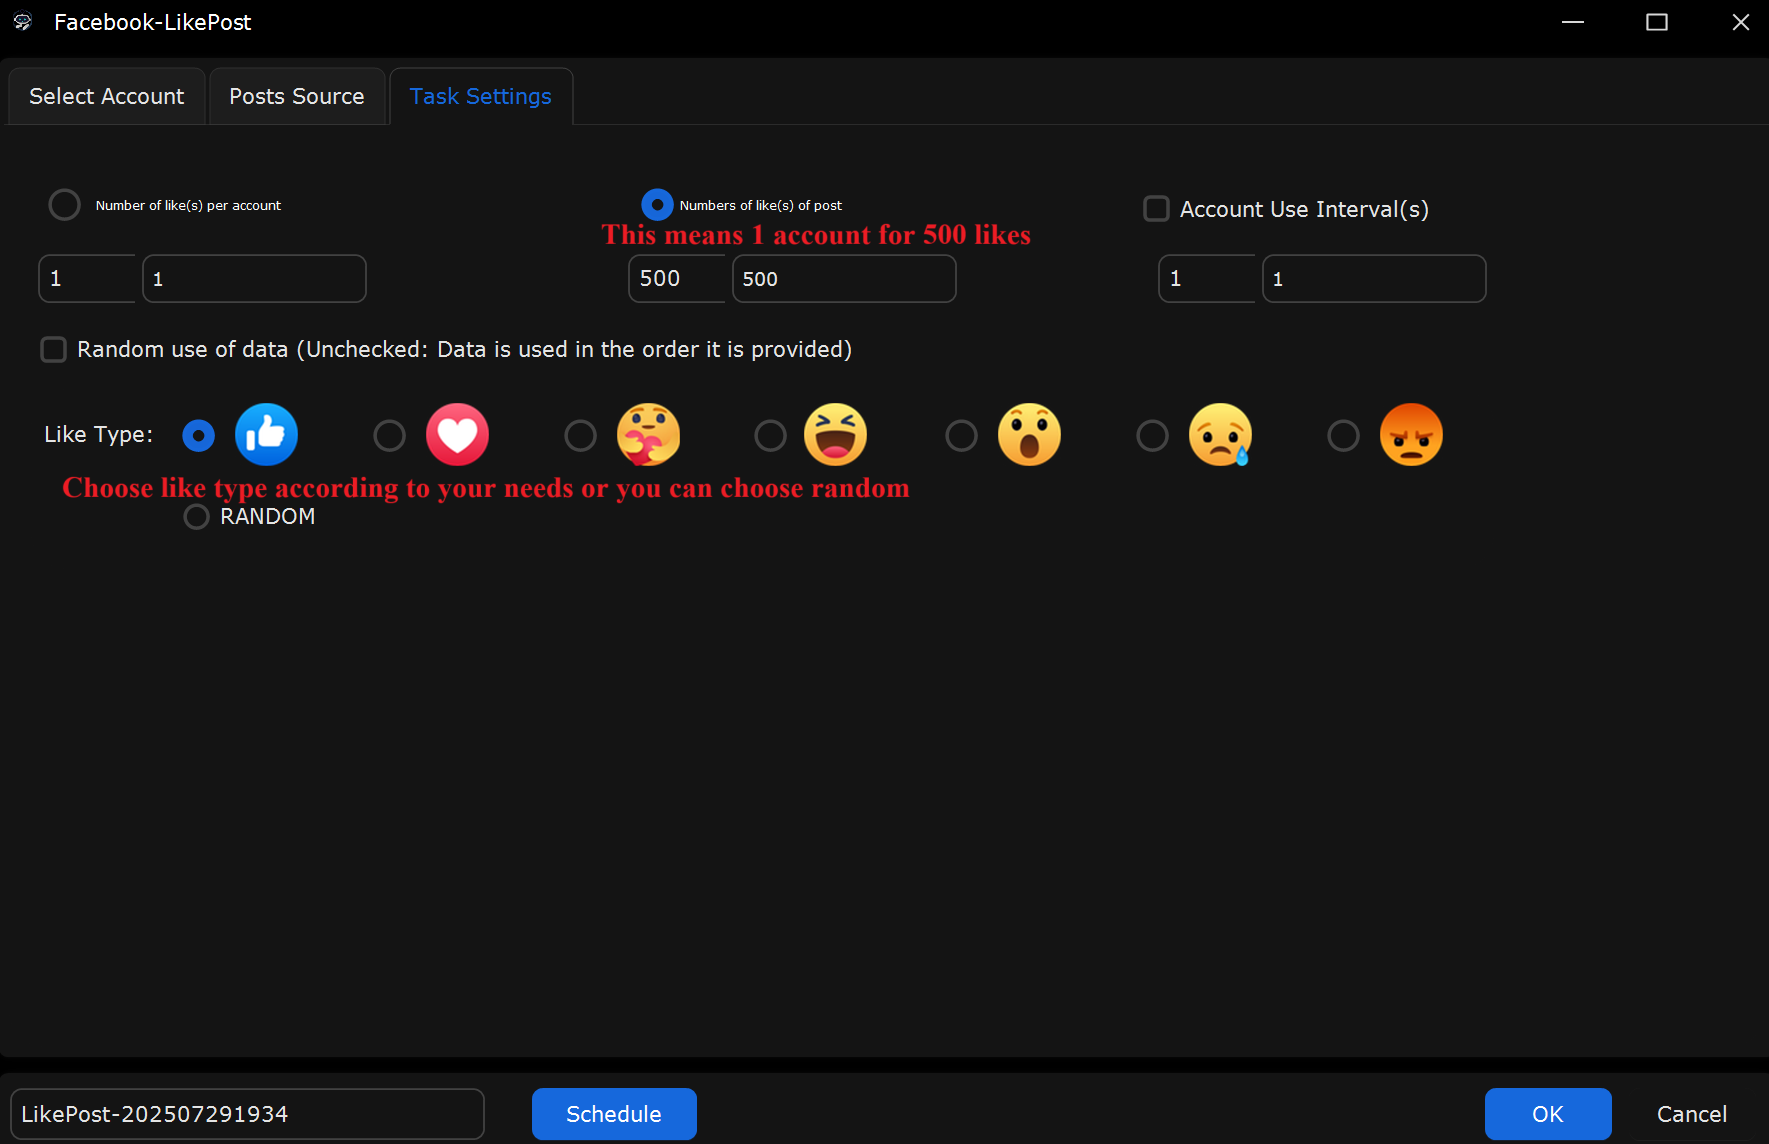The height and width of the screenshot is (1144, 1769).
Task: Choose the Love heart radio button
Action: 389,435
